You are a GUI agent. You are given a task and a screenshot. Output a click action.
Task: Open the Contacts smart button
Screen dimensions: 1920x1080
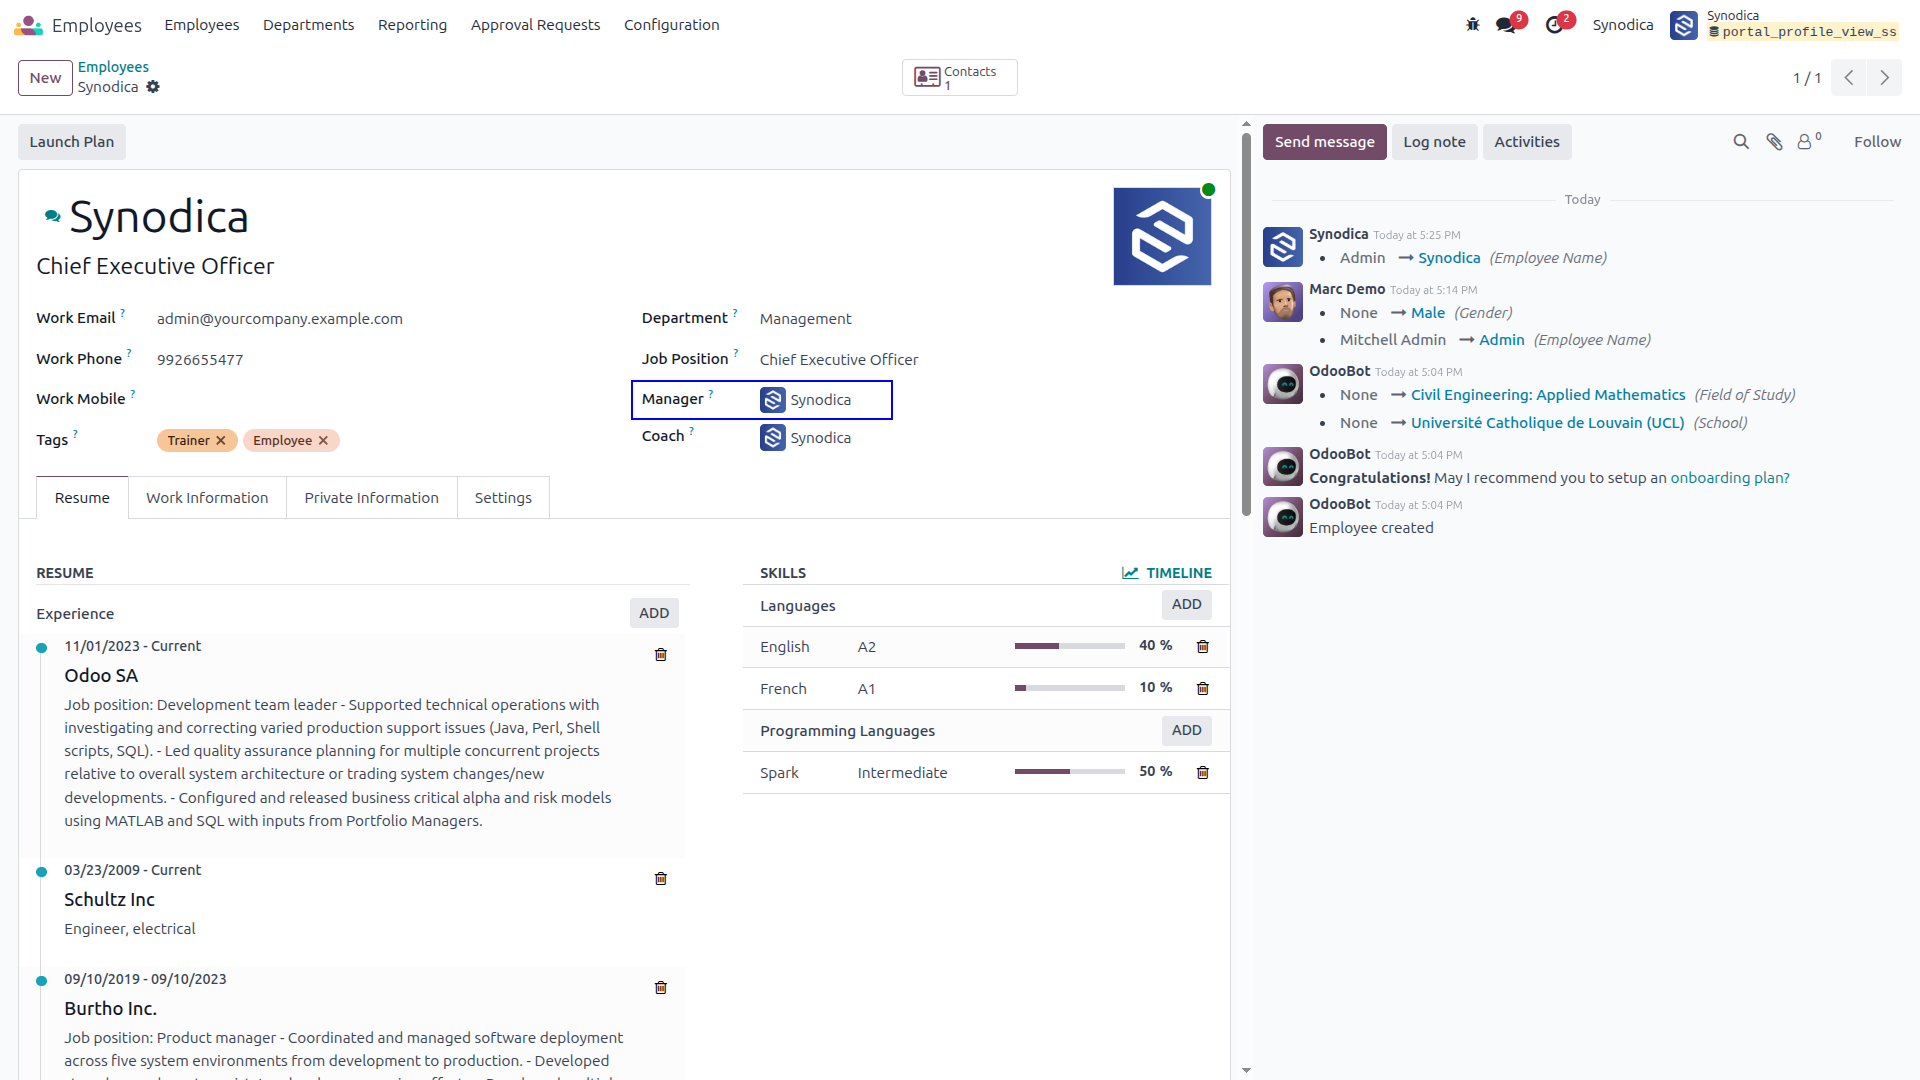[959, 77]
